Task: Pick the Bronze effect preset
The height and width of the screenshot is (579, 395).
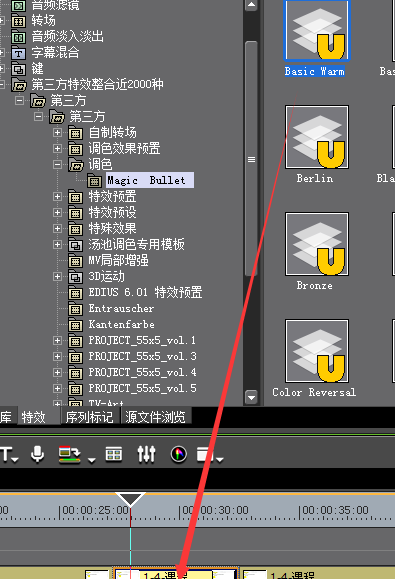Action: pos(316,251)
